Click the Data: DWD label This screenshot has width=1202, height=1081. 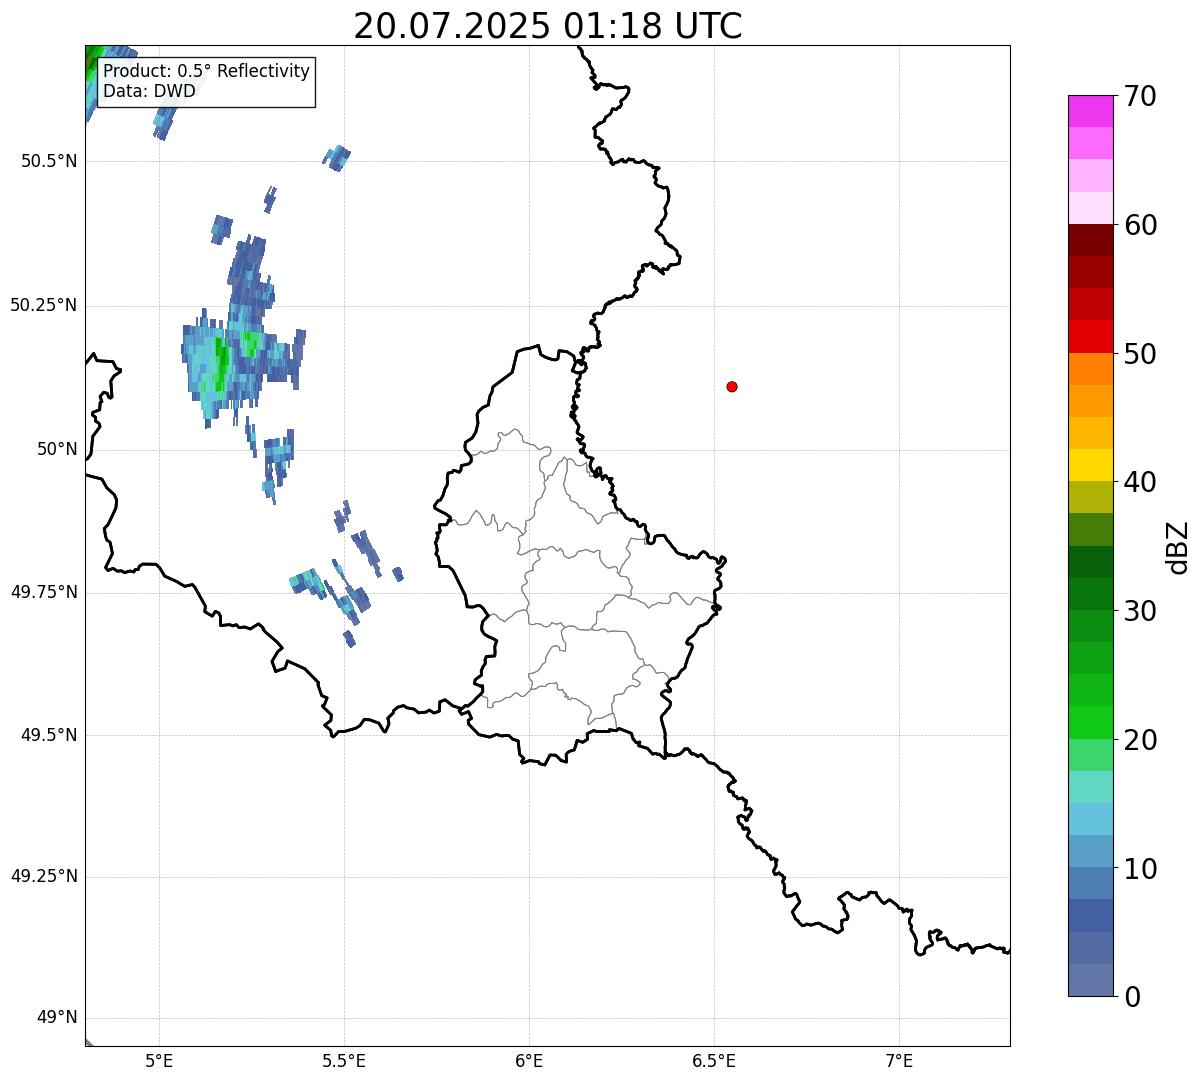tap(149, 91)
